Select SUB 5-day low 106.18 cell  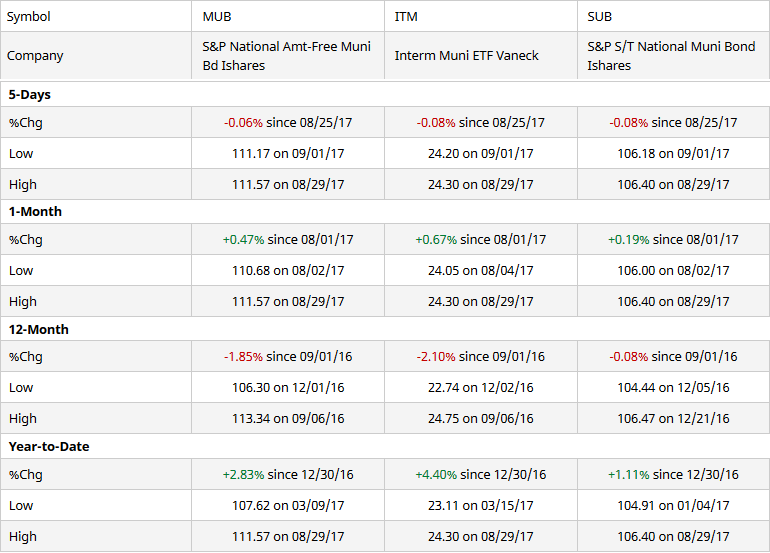point(673,153)
